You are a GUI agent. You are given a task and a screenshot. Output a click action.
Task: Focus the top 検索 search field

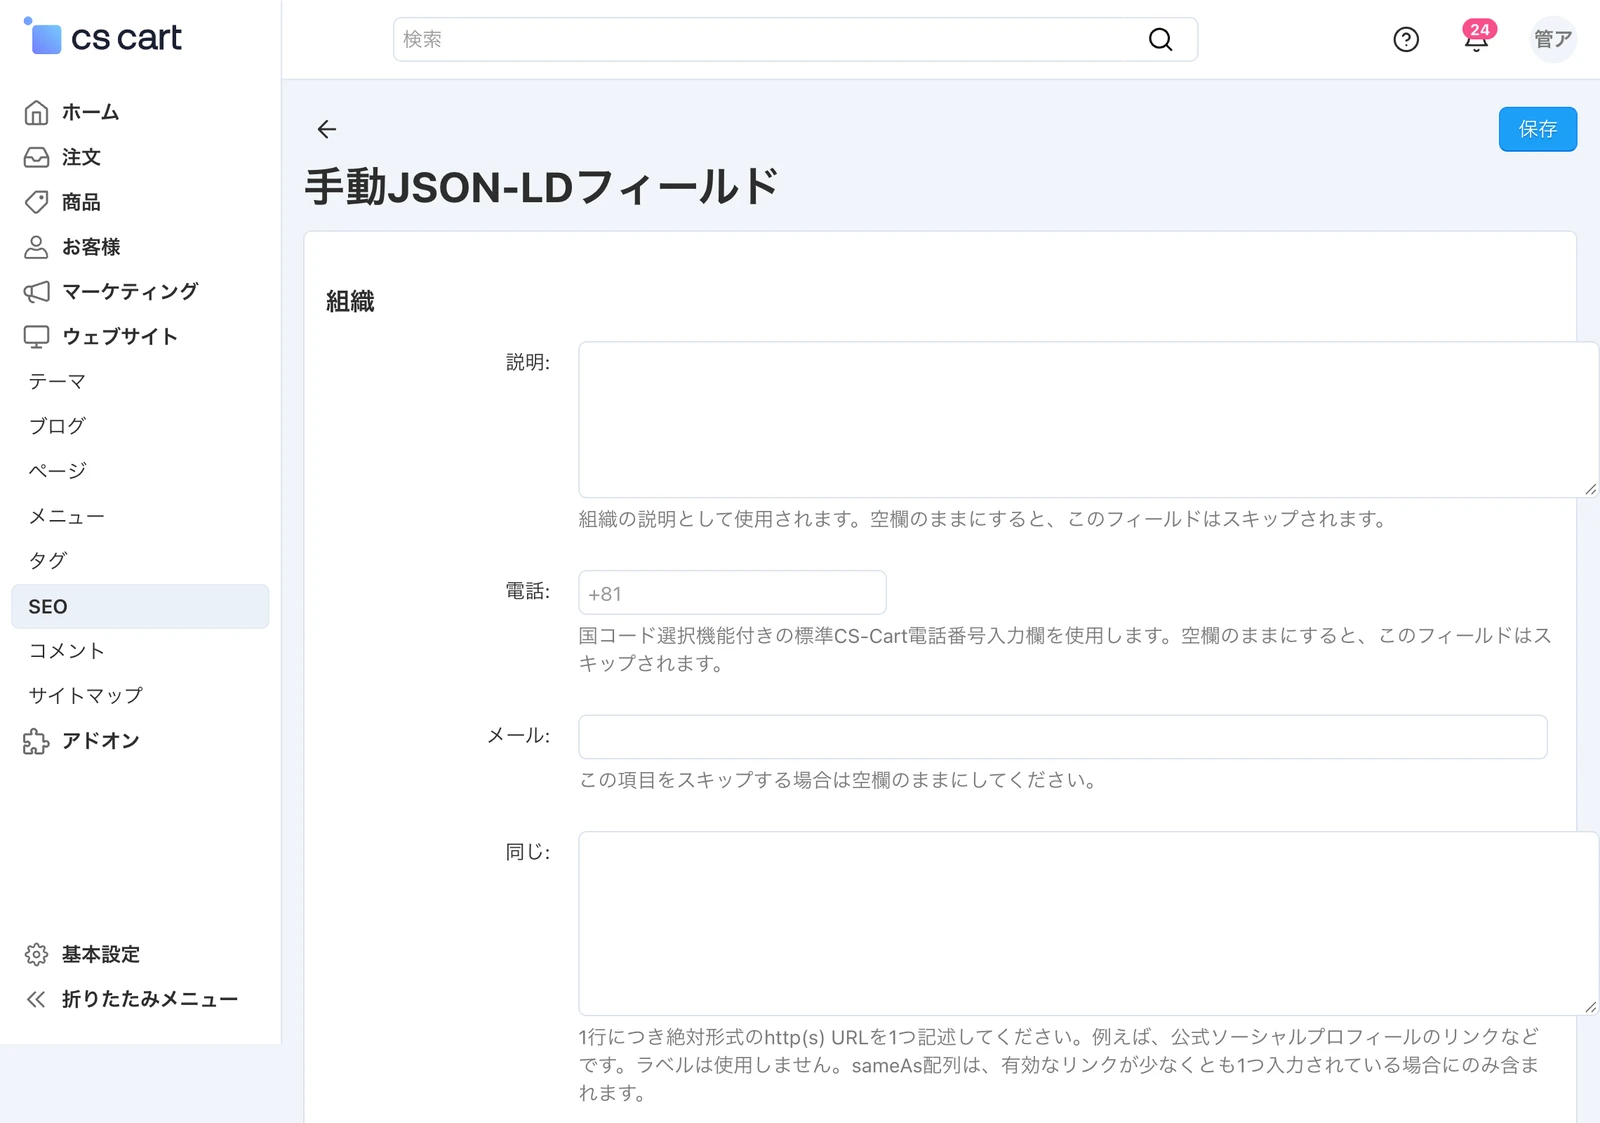[x=795, y=39]
